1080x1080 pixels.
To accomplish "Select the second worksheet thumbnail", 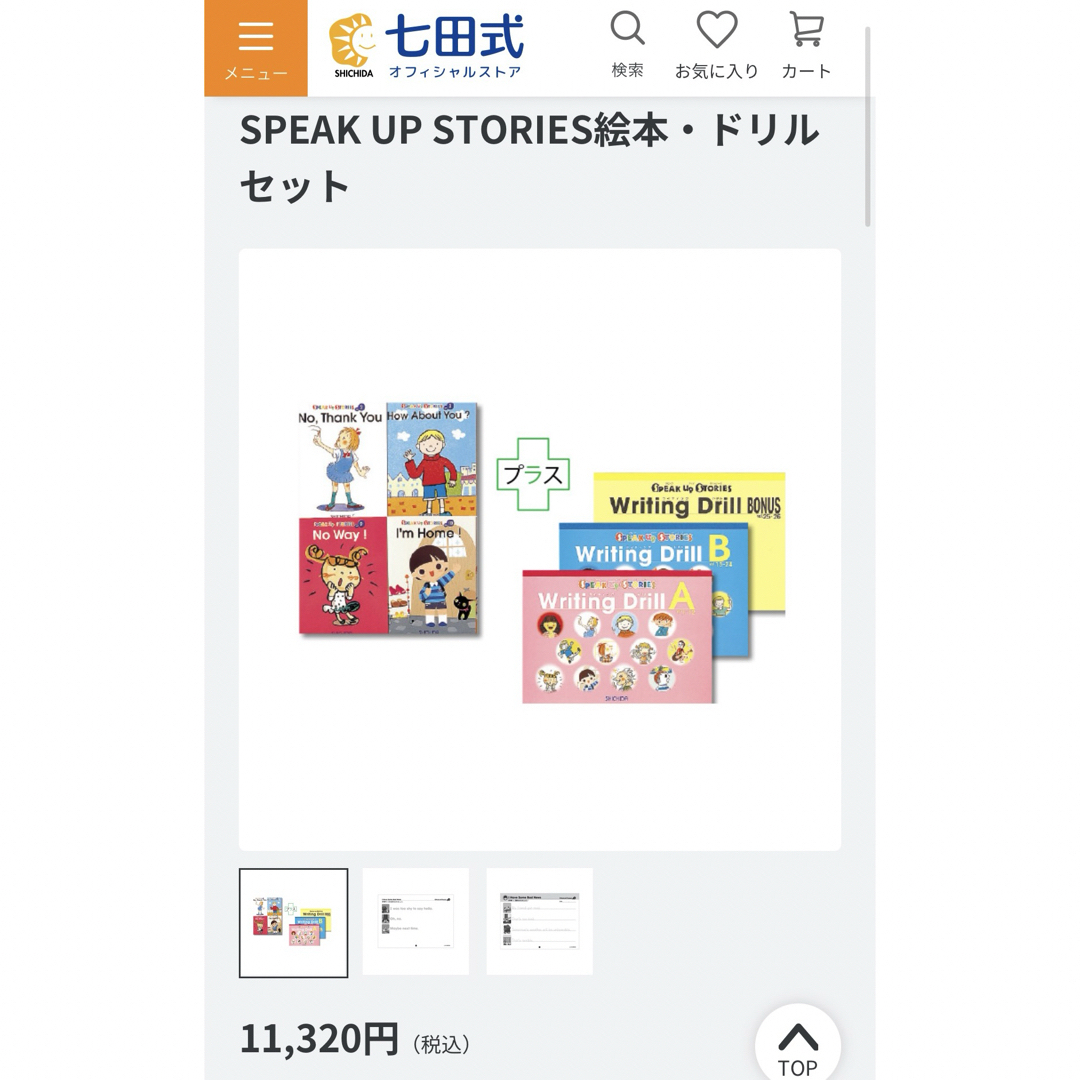I will coord(416,922).
